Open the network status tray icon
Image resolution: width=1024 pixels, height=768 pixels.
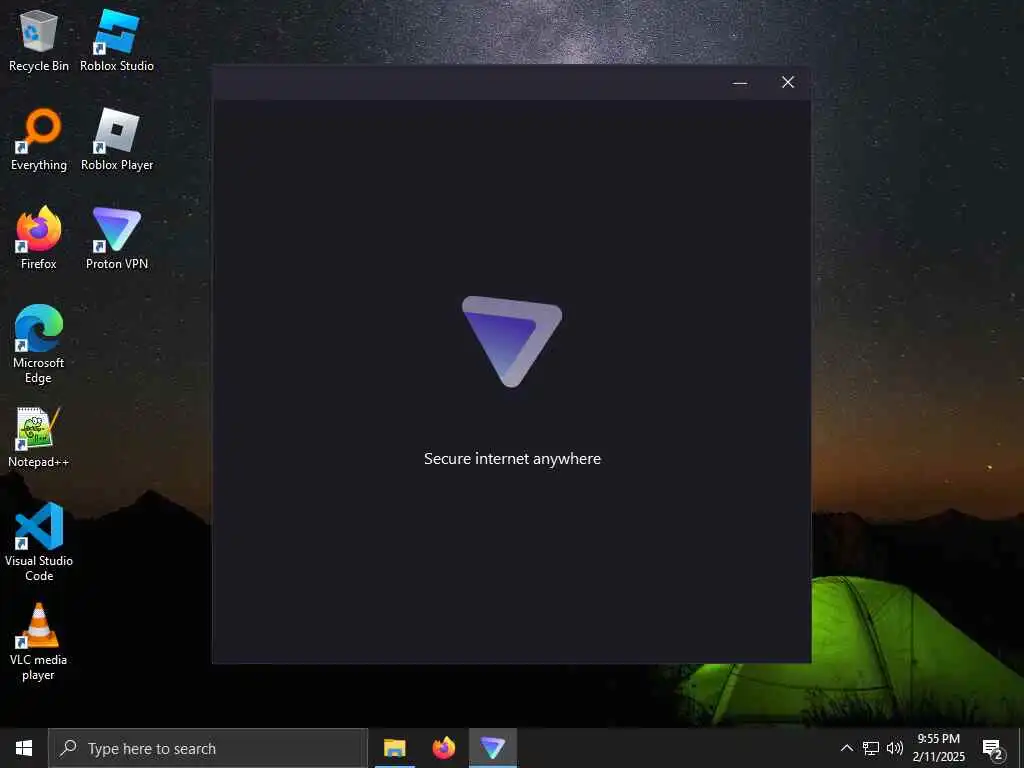871,748
